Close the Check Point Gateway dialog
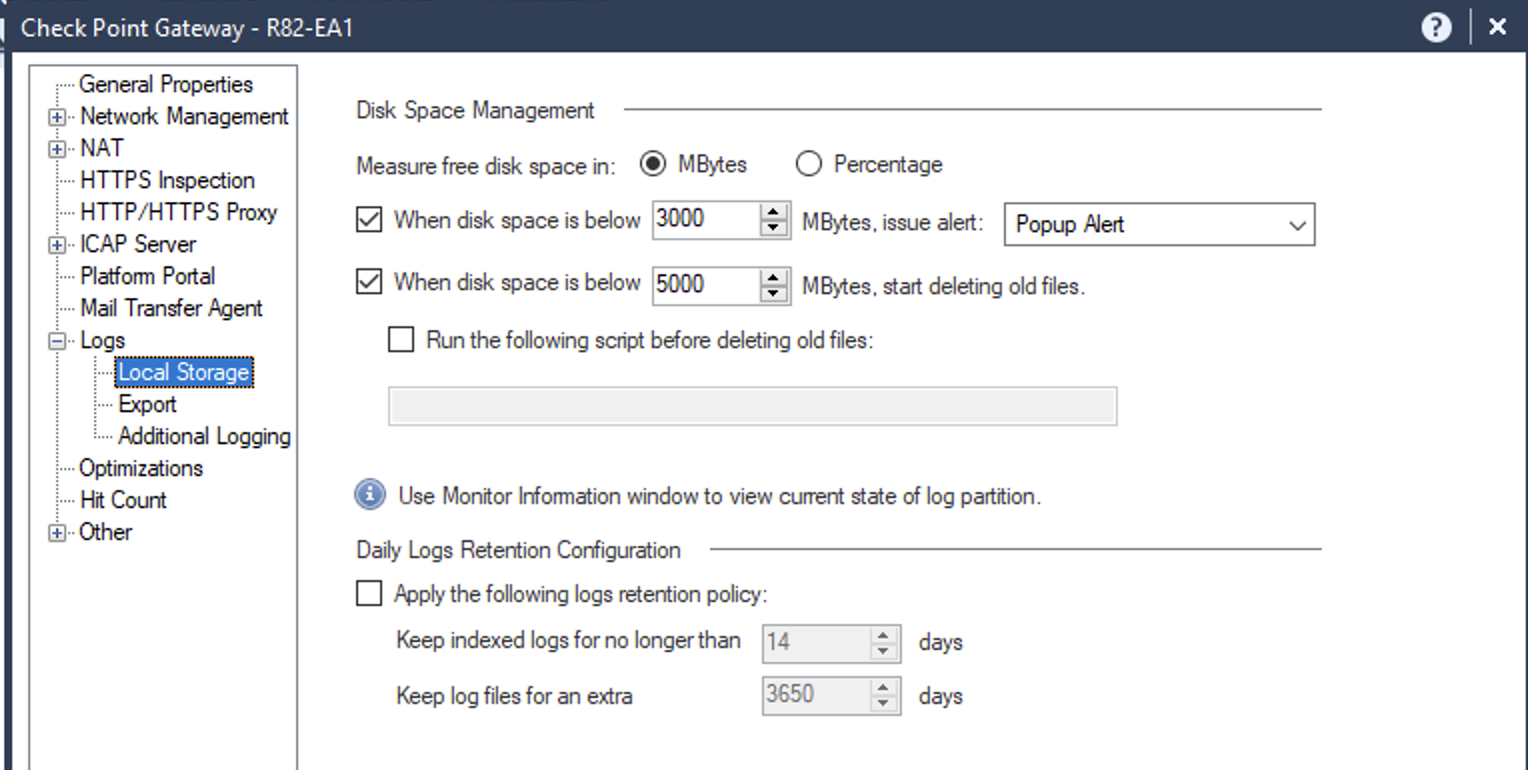Viewport: 1528px width, 770px height. pos(1497,27)
